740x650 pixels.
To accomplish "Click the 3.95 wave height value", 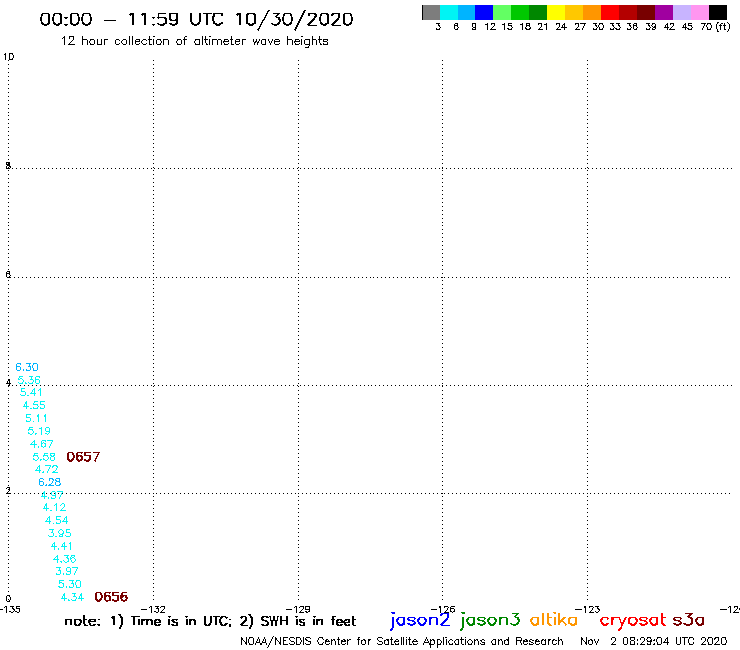I will click(x=60, y=533).
